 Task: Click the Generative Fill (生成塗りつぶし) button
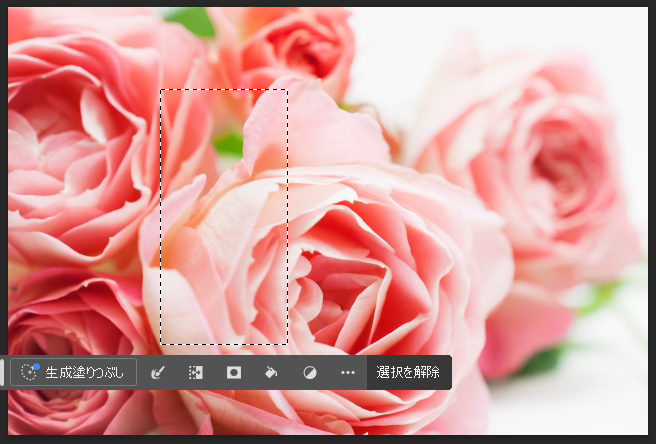(x=73, y=373)
